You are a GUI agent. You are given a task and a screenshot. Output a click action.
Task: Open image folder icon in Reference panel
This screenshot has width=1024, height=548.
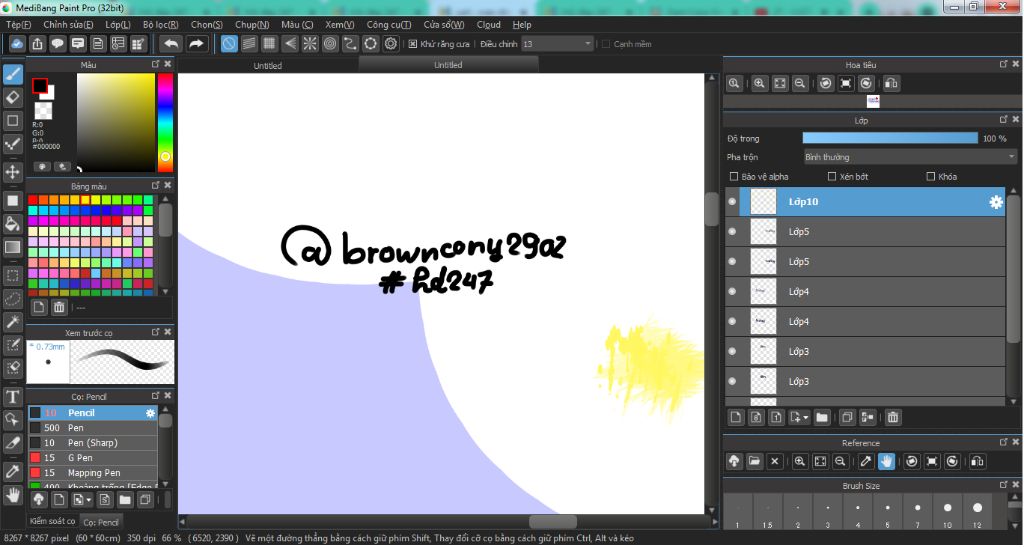tap(754, 462)
